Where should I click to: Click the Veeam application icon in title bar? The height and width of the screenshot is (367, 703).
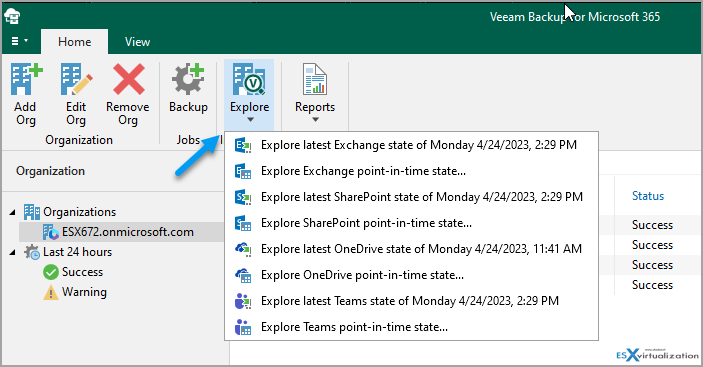(x=13, y=17)
